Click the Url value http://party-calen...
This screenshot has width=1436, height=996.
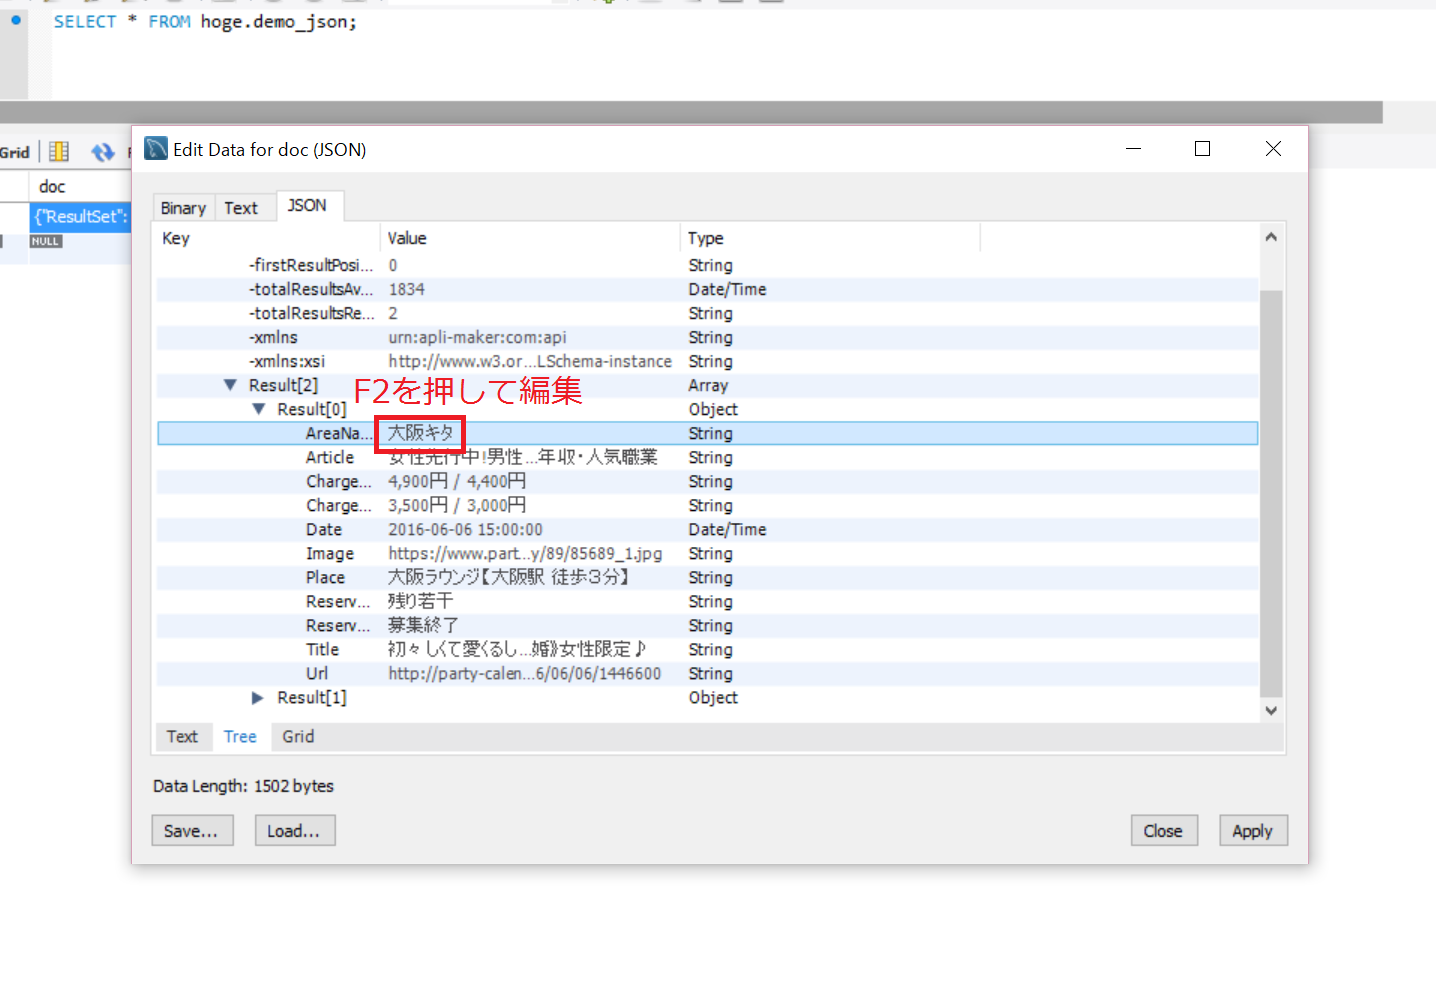pyautogui.click(x=525, y=673)
